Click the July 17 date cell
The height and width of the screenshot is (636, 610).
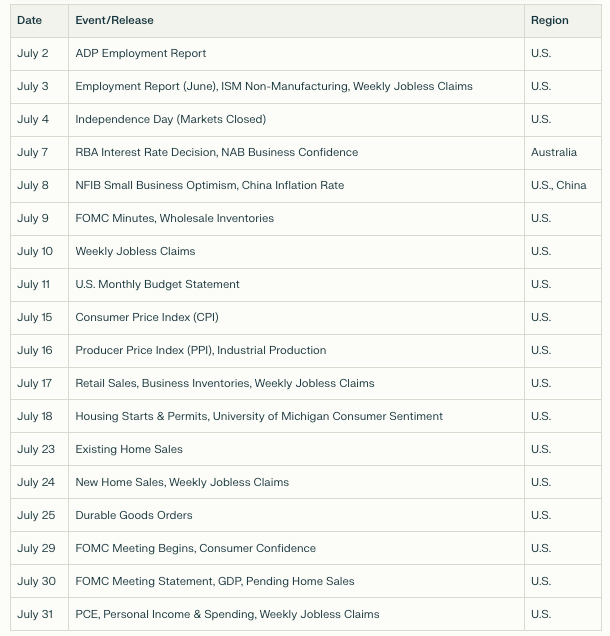34,383
